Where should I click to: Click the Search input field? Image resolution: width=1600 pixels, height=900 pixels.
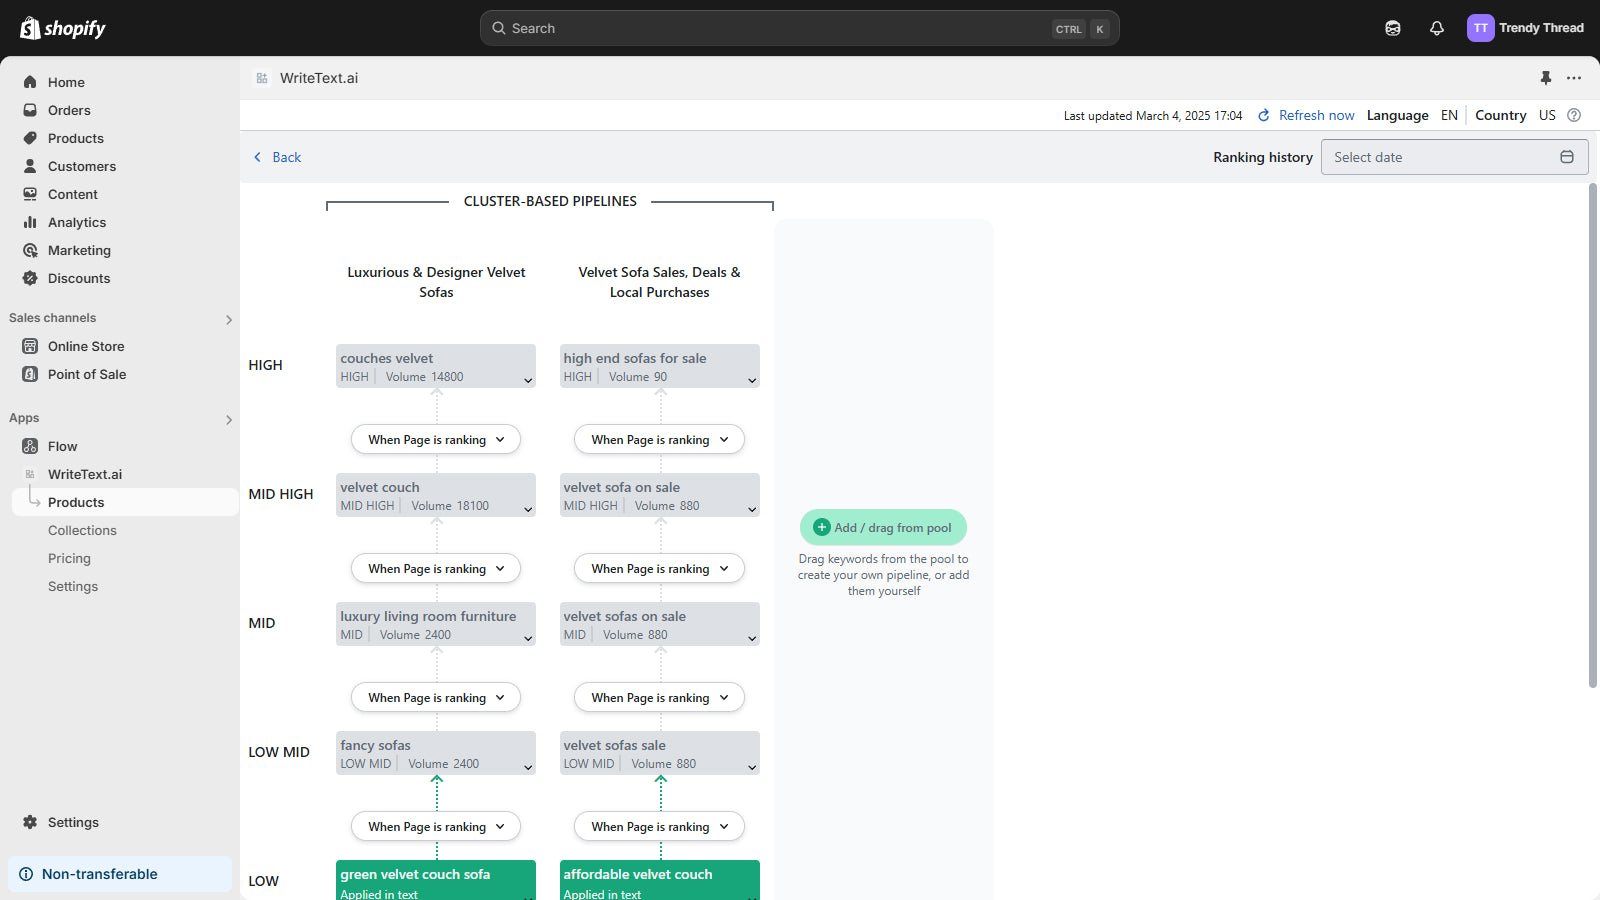click(x=798, y=27)
